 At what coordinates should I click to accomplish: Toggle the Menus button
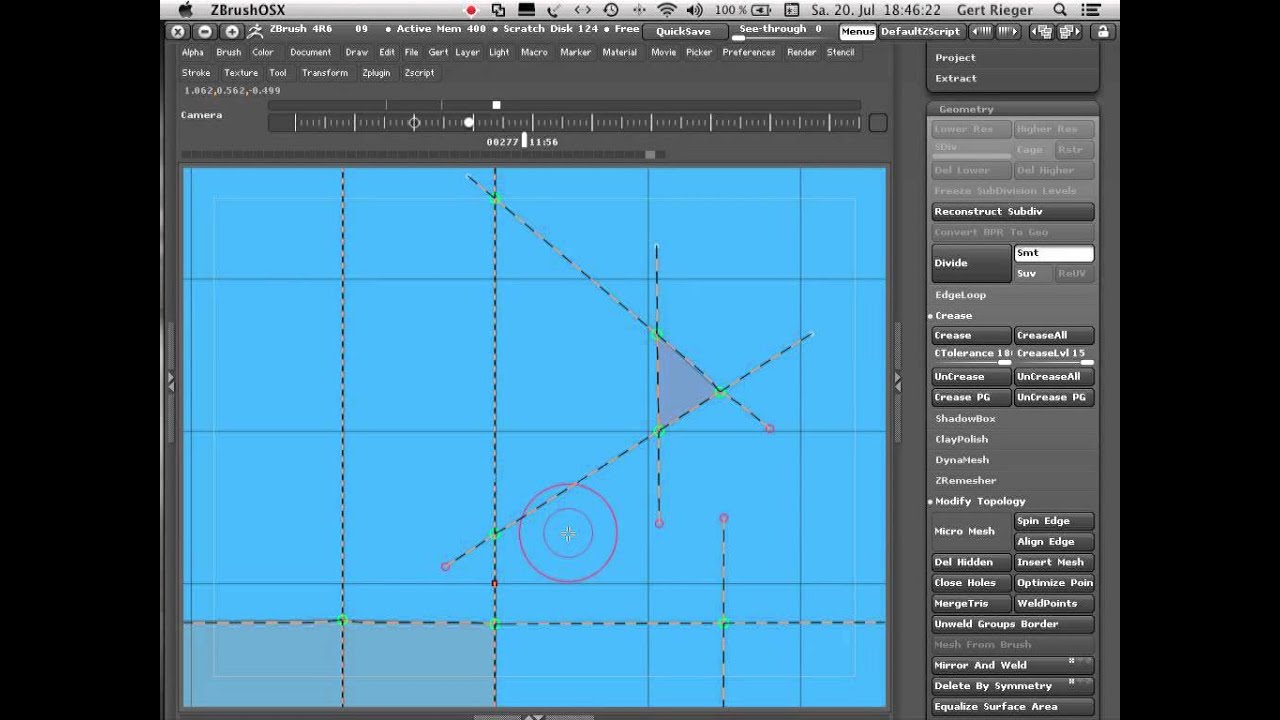[858, 32]
